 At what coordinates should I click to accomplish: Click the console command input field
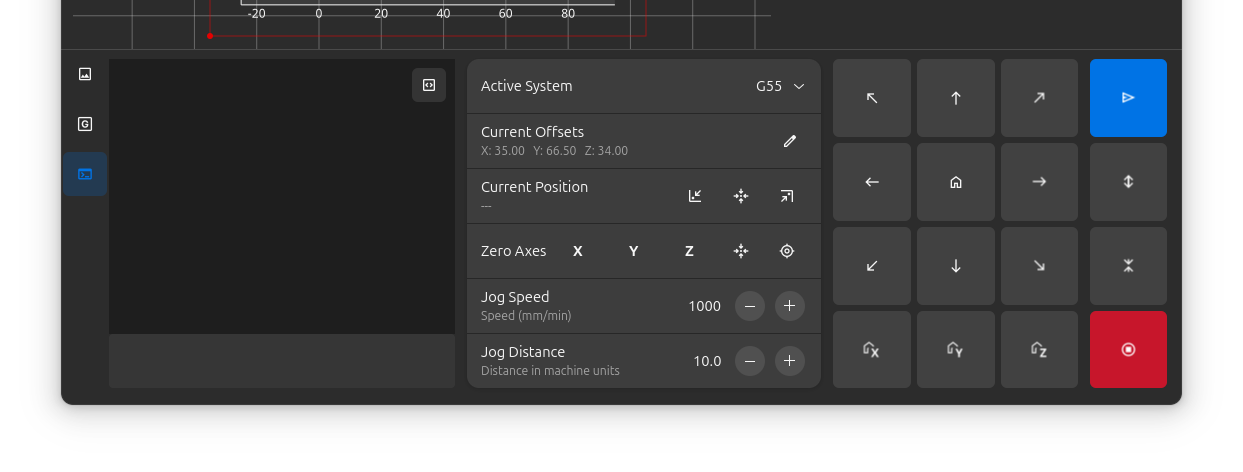[x=281, y=361]
